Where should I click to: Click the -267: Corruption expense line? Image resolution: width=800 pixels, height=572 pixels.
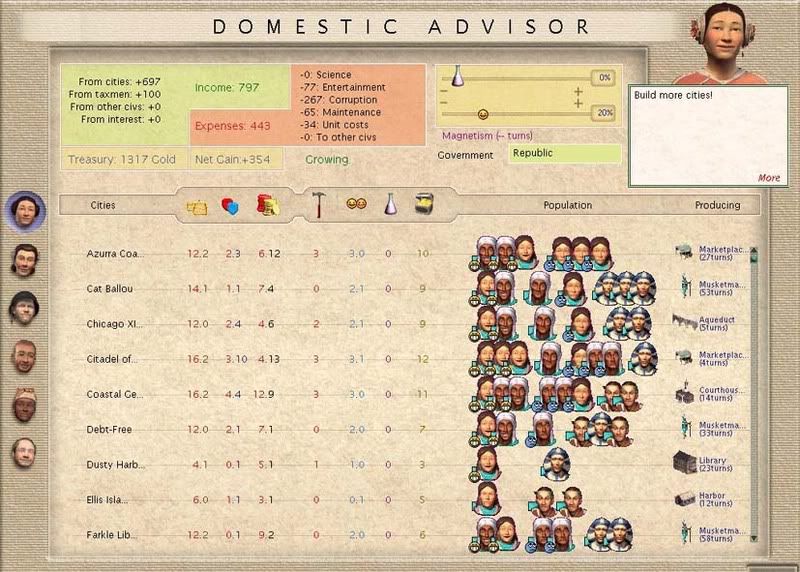(x=339, y=100)
